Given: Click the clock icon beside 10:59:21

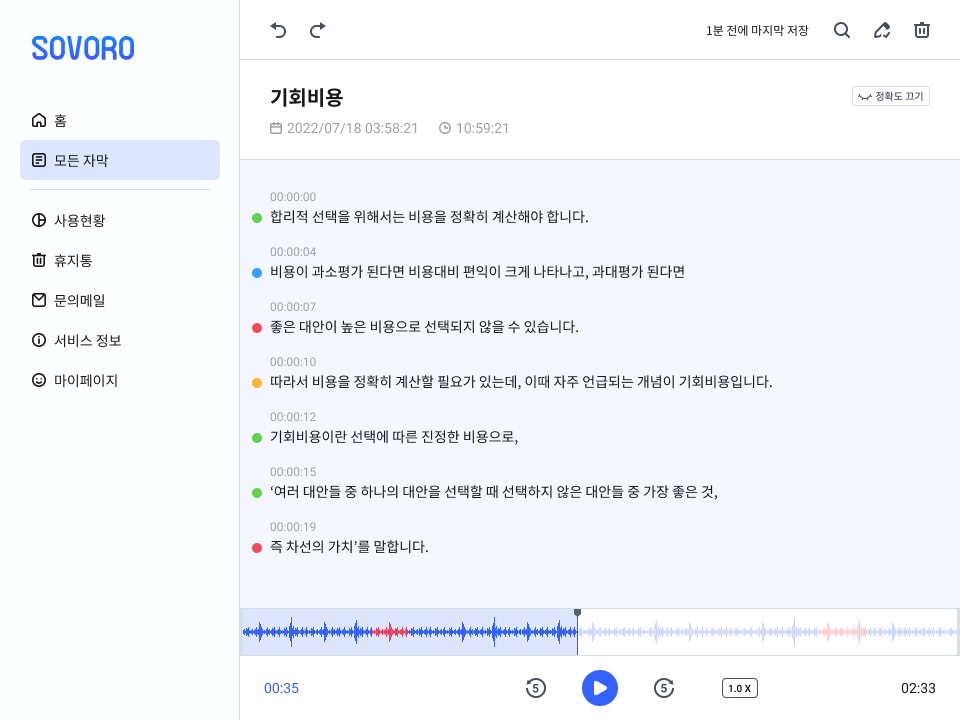Looking at the screenshot, I should (x=445, y=128).
